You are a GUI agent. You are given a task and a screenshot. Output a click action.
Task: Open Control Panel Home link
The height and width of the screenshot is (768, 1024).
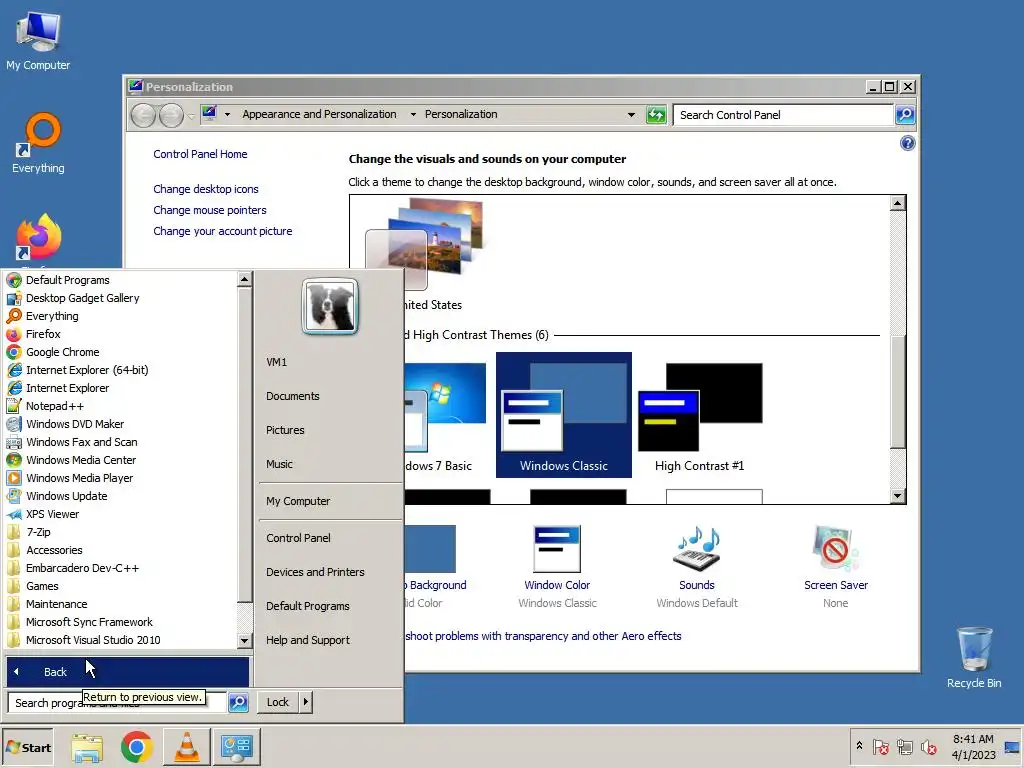200,154
